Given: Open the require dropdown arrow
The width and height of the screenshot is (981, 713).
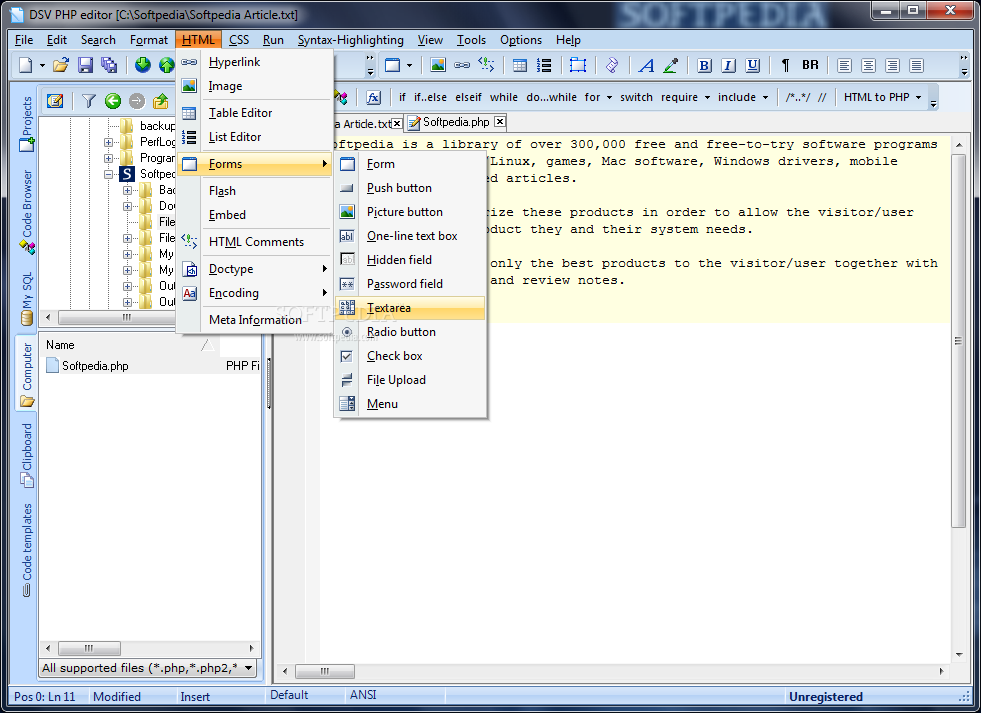Looking at the screenshot, I should coord(708,98).
